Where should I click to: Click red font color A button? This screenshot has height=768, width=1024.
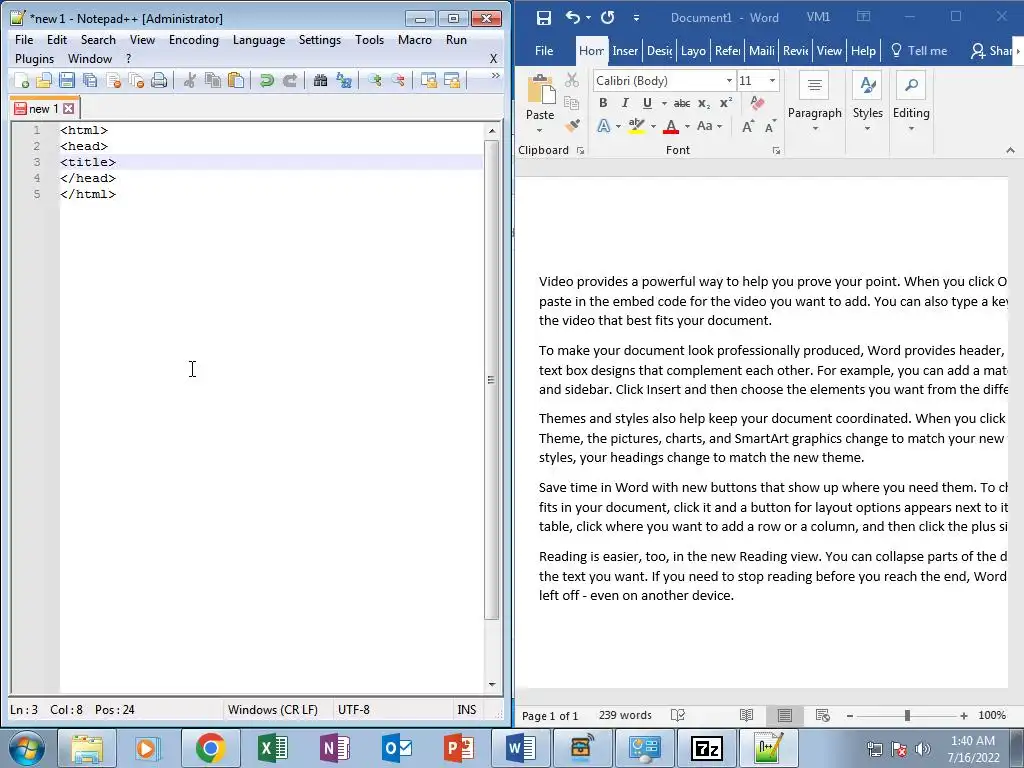[671, 126]
